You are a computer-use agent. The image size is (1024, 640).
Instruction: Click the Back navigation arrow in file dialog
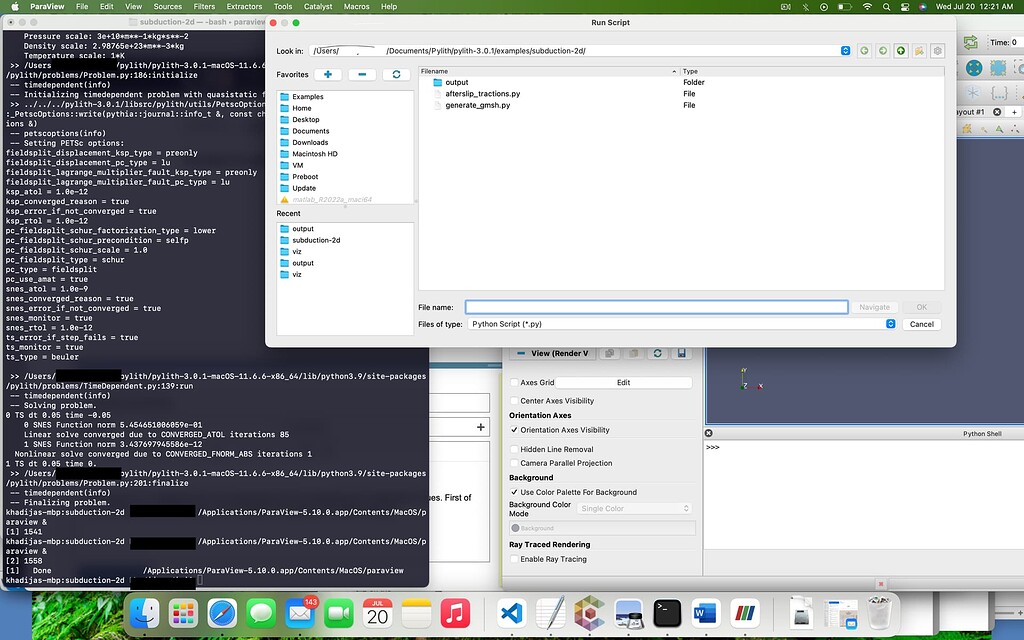(x=864, y=50)
